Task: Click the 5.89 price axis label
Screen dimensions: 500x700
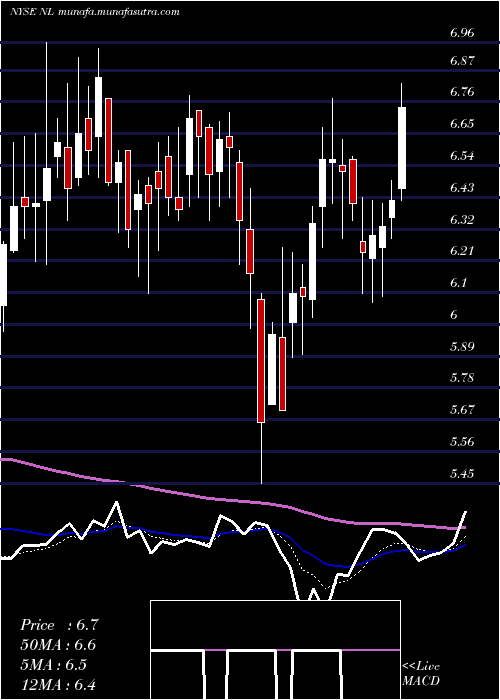Action: [x=462, y=346]
